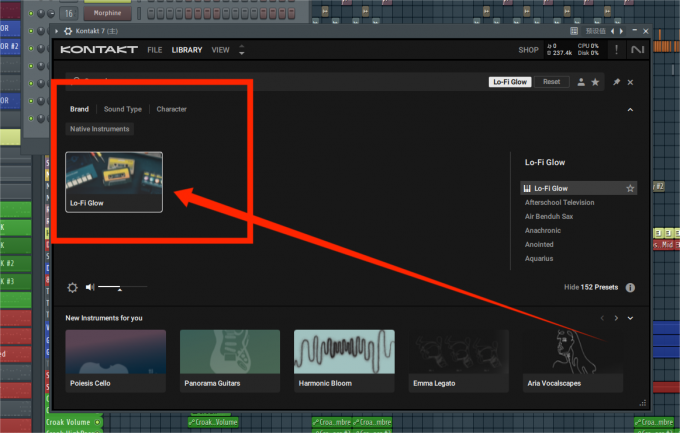Collapse the filter section chevron
Viewport: 680px width, 433px height.
[630, 110]
